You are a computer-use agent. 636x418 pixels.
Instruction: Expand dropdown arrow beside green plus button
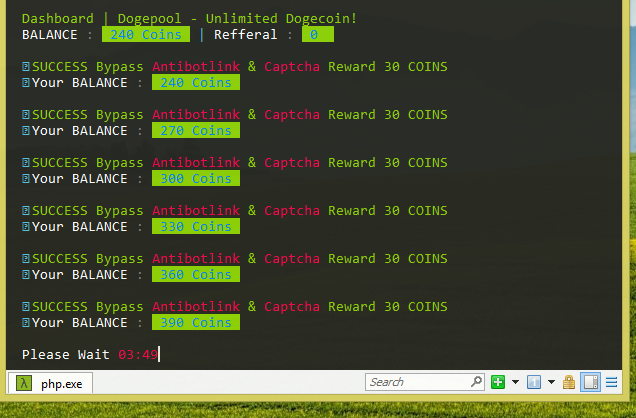515,382
